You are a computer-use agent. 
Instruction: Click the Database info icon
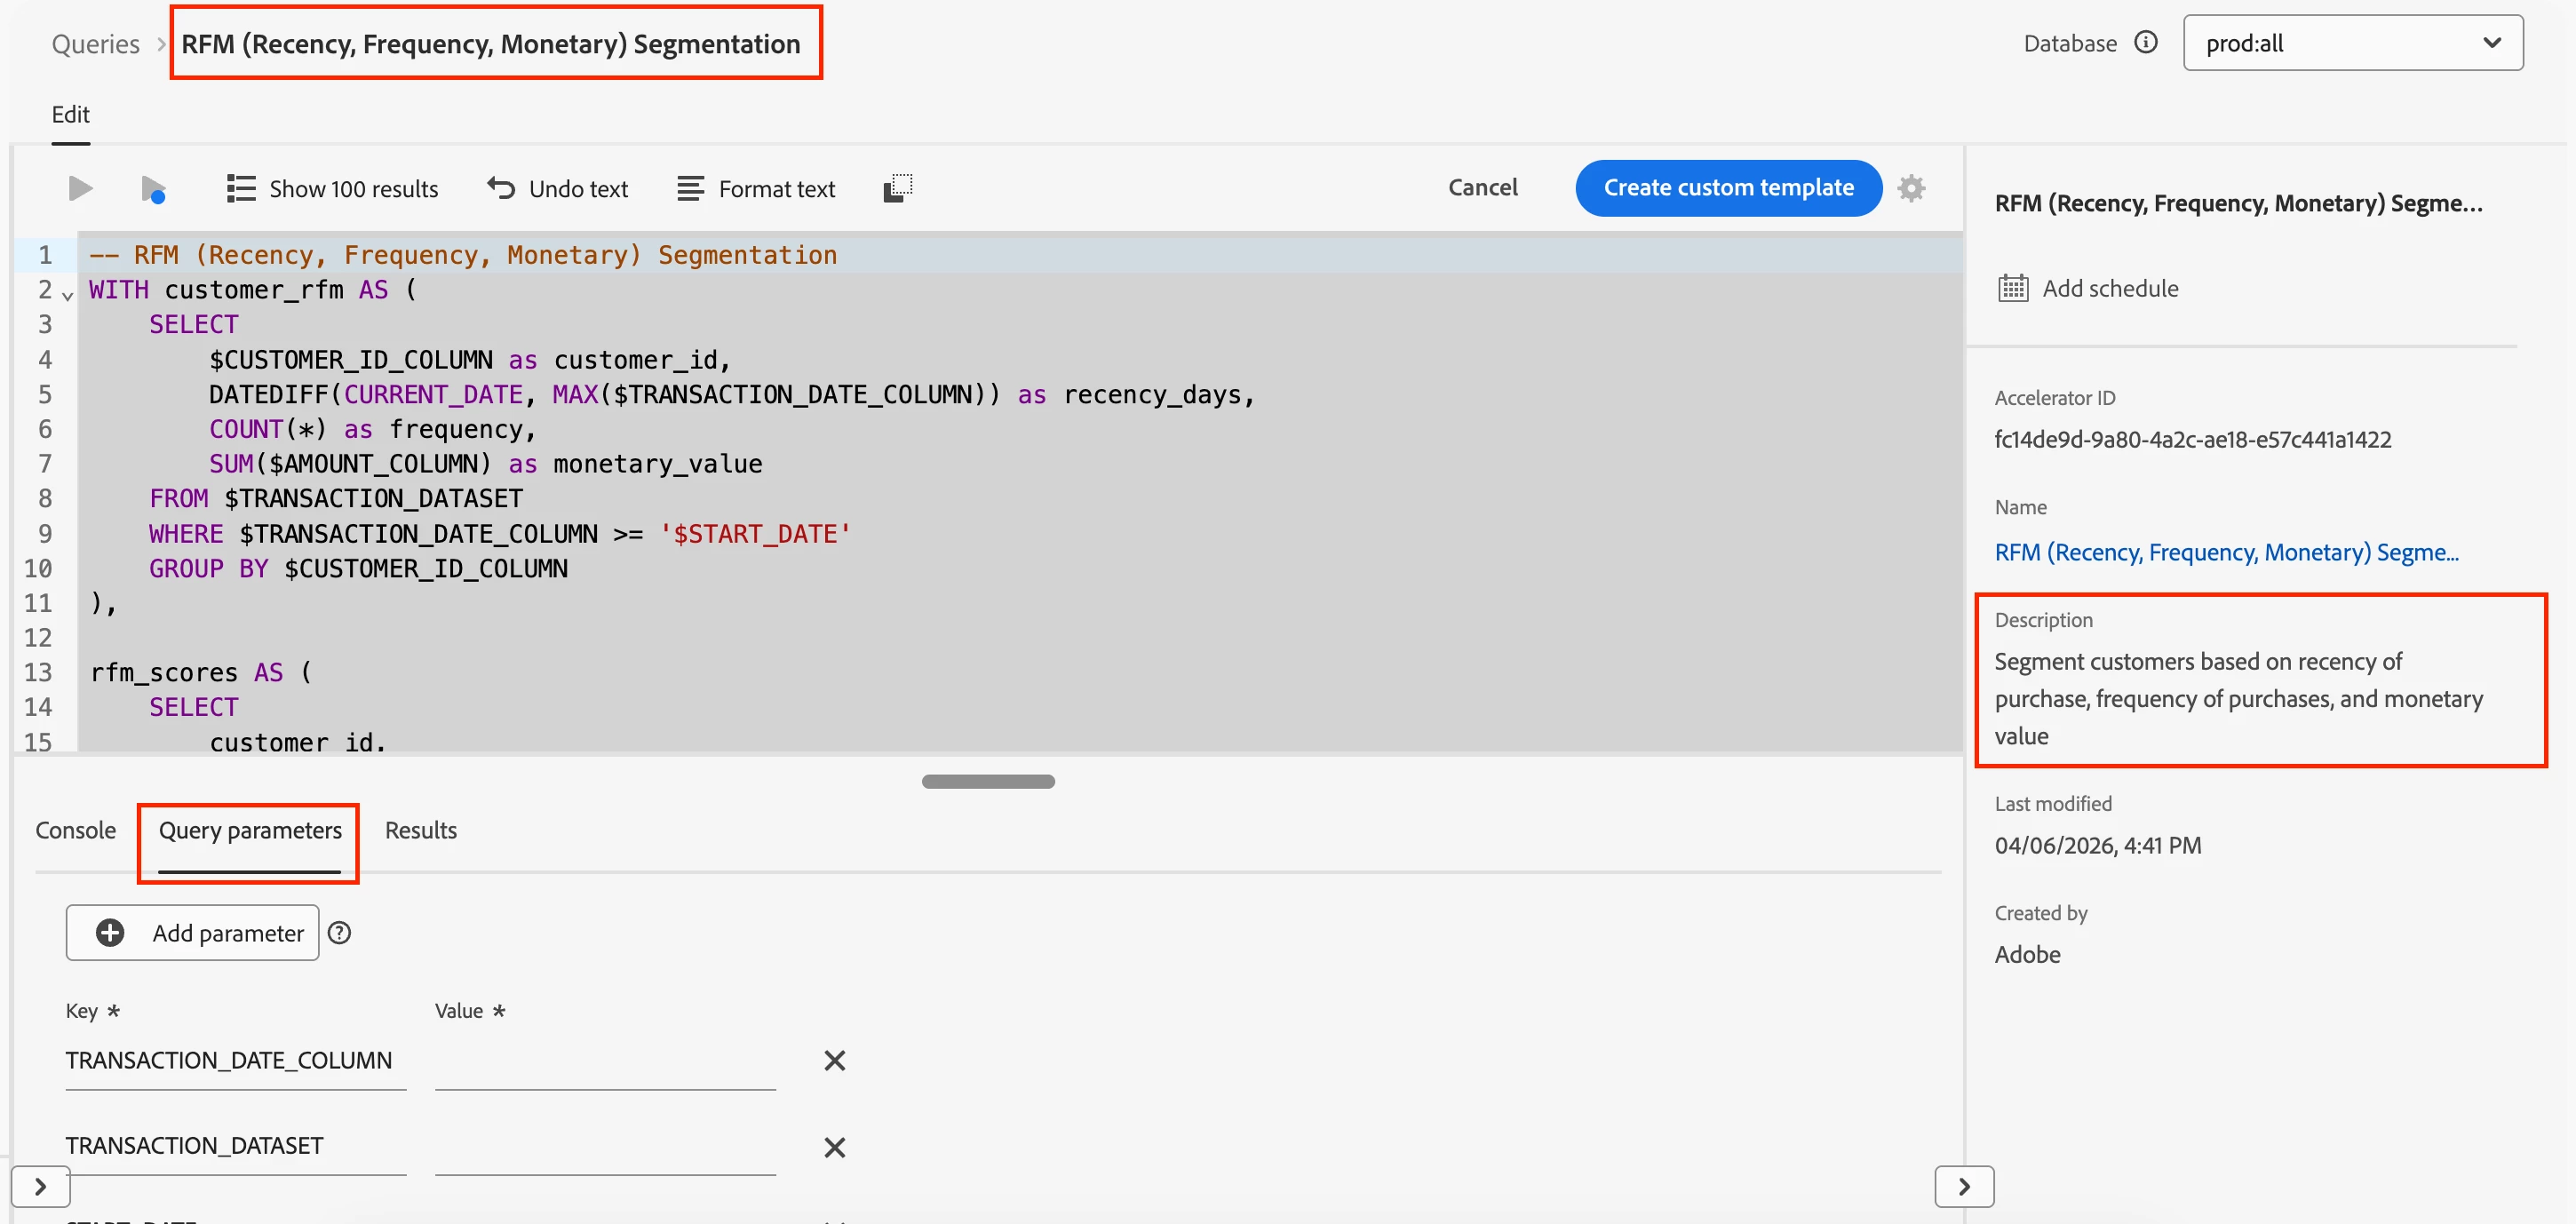pos(2146,42)
